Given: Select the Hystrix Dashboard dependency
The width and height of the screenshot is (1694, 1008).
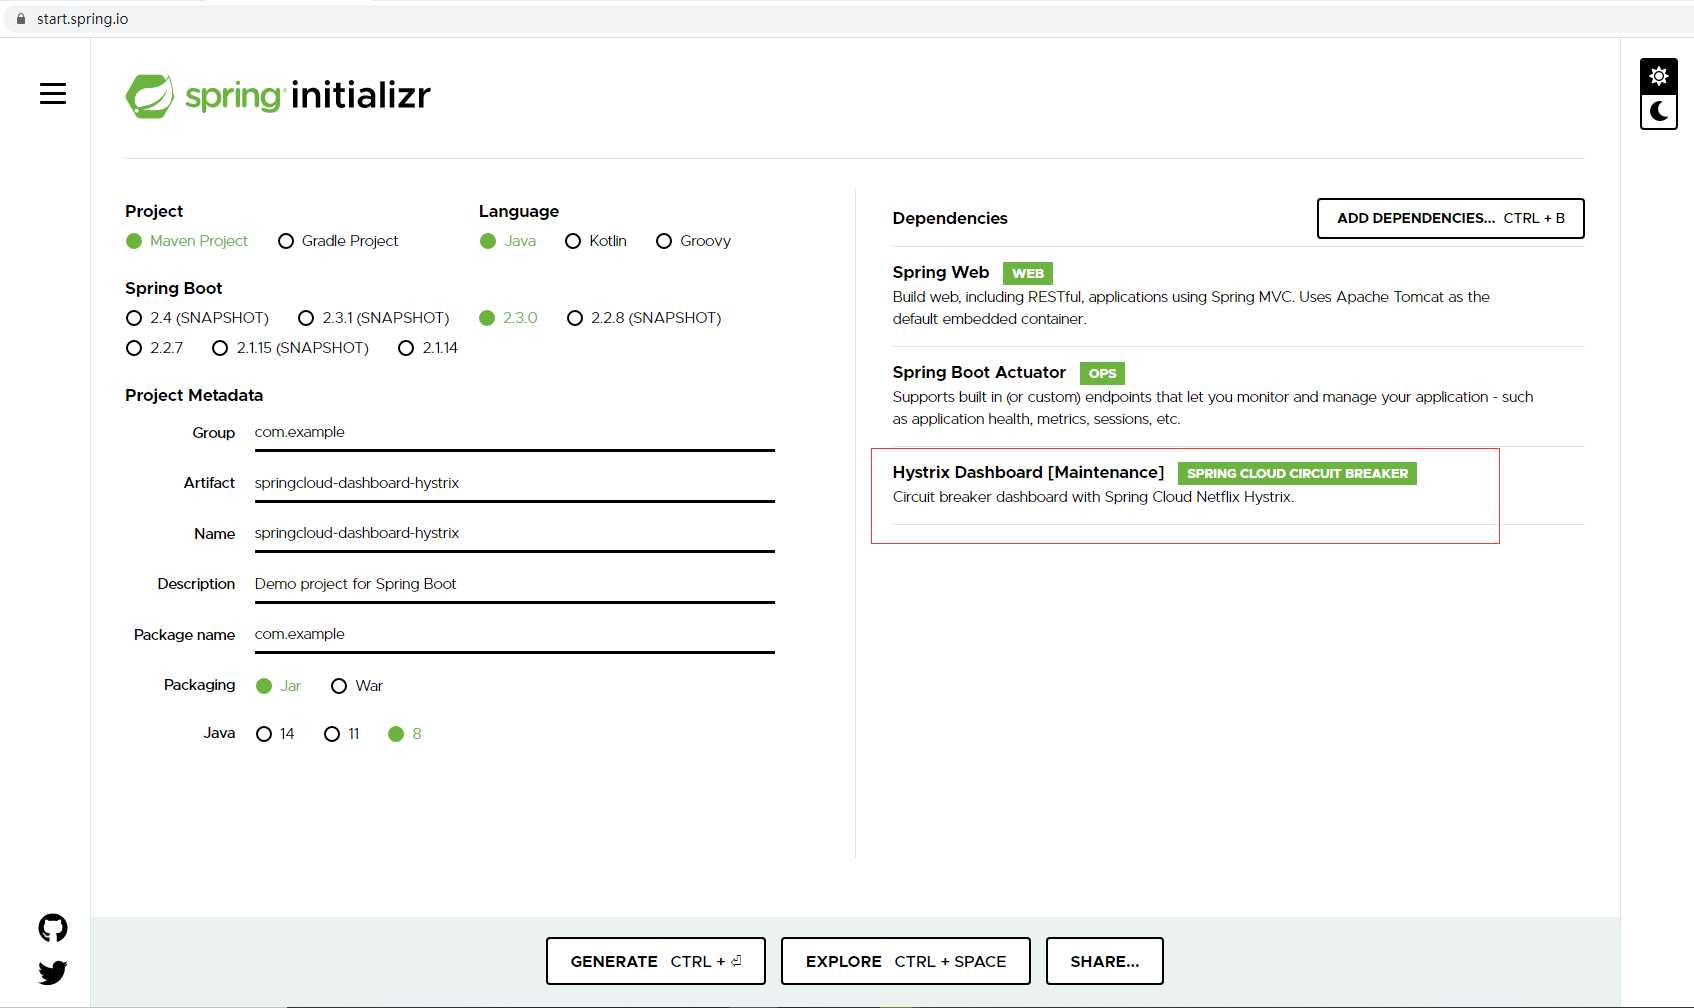Looking at the screenshot, I should click(1238, 485).
